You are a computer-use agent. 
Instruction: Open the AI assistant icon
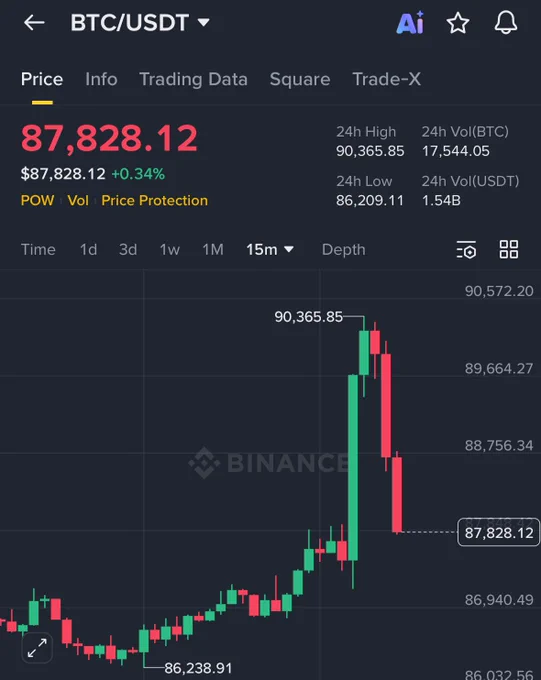(410, 23)
